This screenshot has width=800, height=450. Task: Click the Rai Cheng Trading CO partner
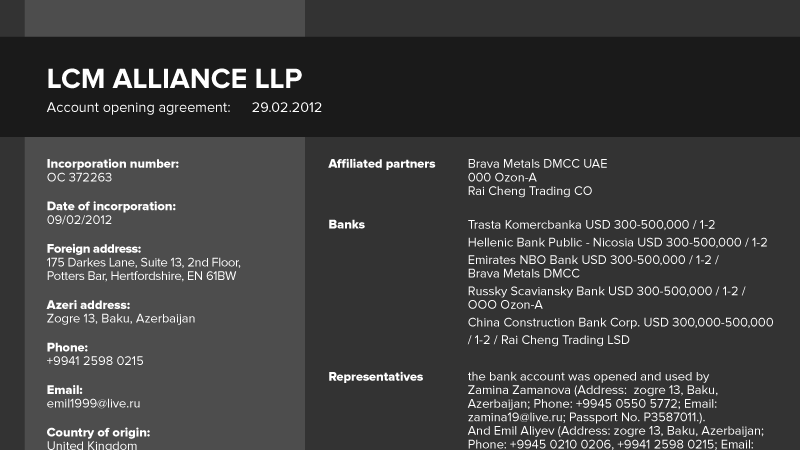pos(530,191)
